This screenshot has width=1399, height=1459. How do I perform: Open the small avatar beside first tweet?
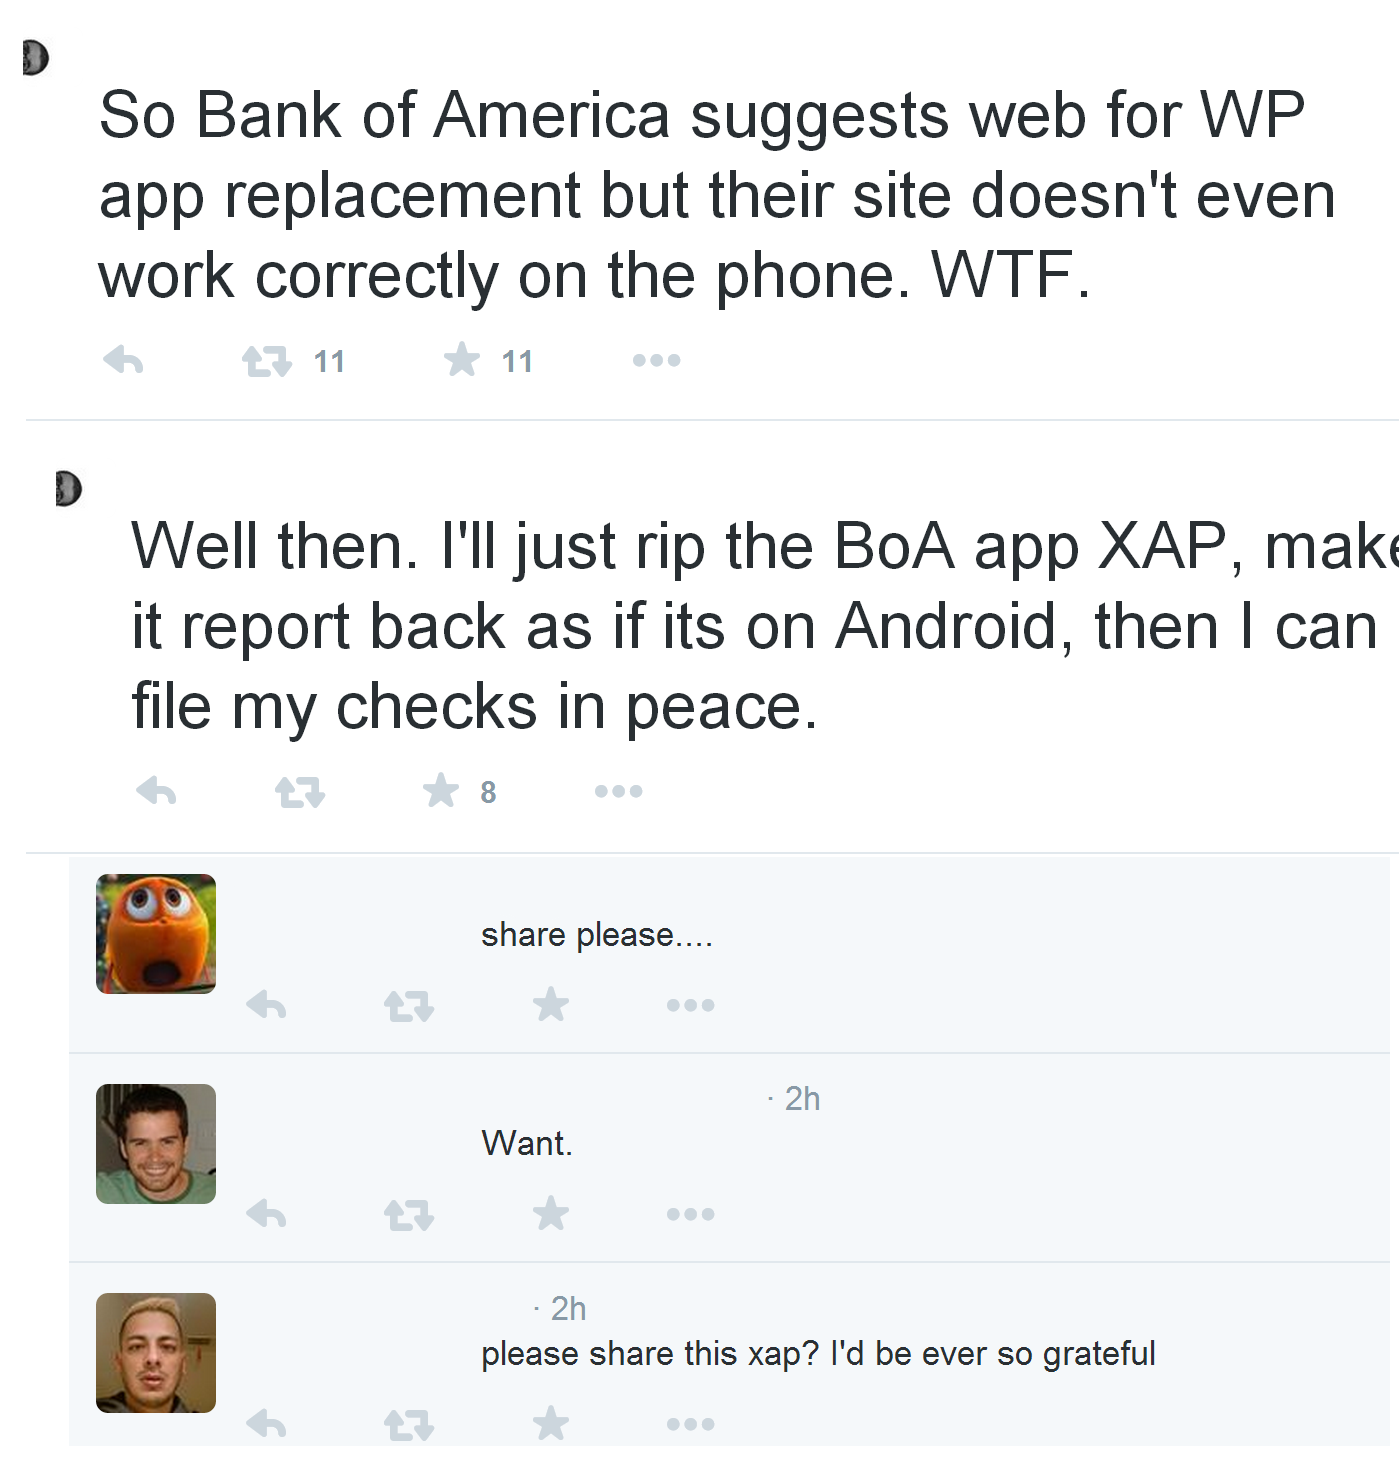click(x=36, y=58)
